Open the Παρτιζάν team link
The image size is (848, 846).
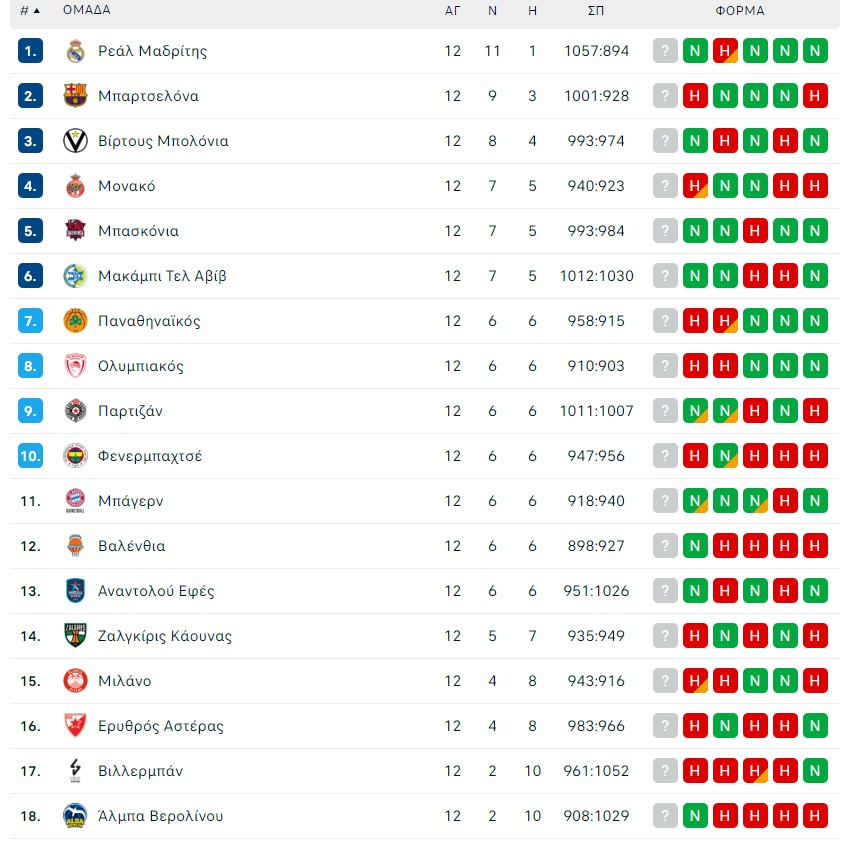point(130,411)
